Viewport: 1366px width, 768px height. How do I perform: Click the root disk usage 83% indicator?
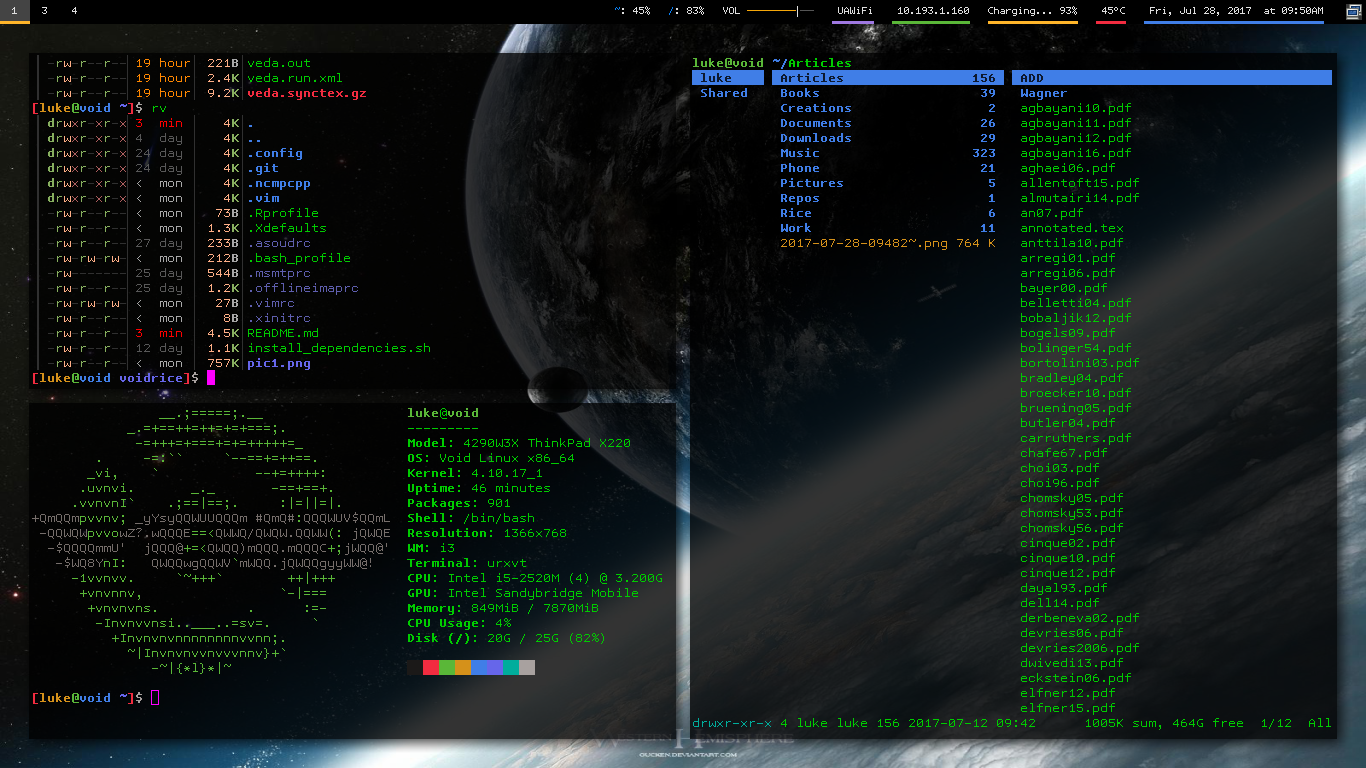(687, 11)
